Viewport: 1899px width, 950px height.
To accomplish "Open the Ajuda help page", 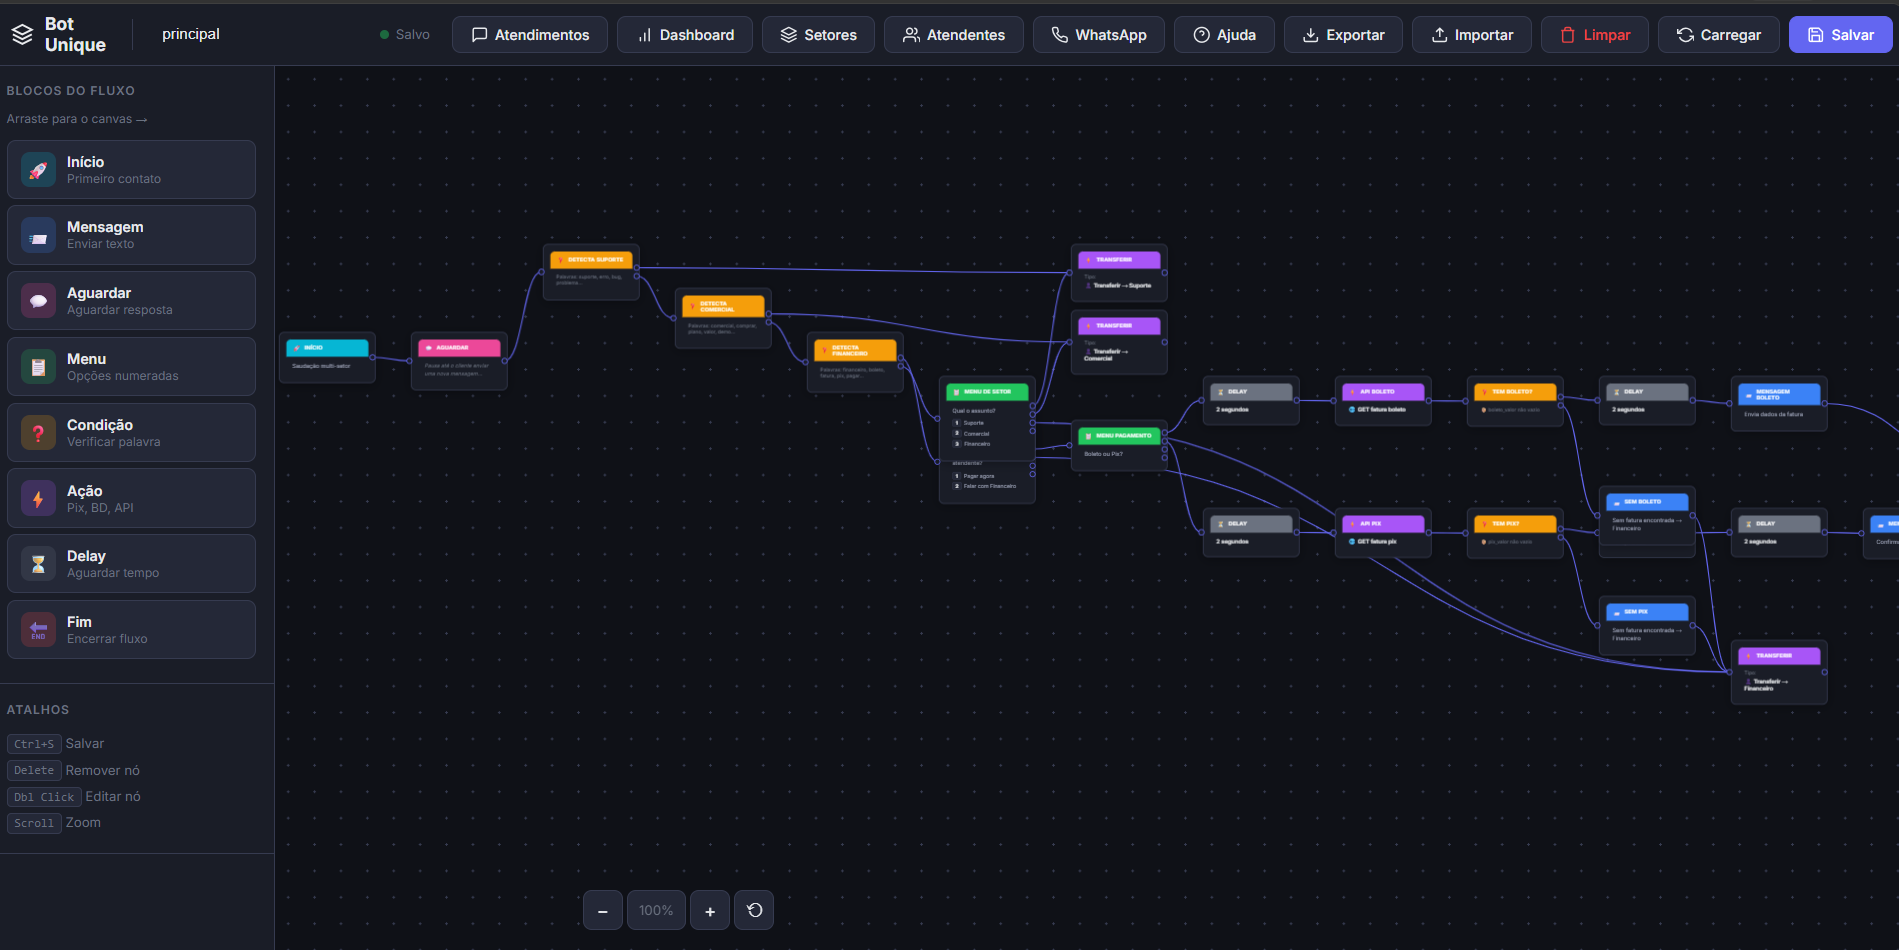I will (x=1224, y=35).
